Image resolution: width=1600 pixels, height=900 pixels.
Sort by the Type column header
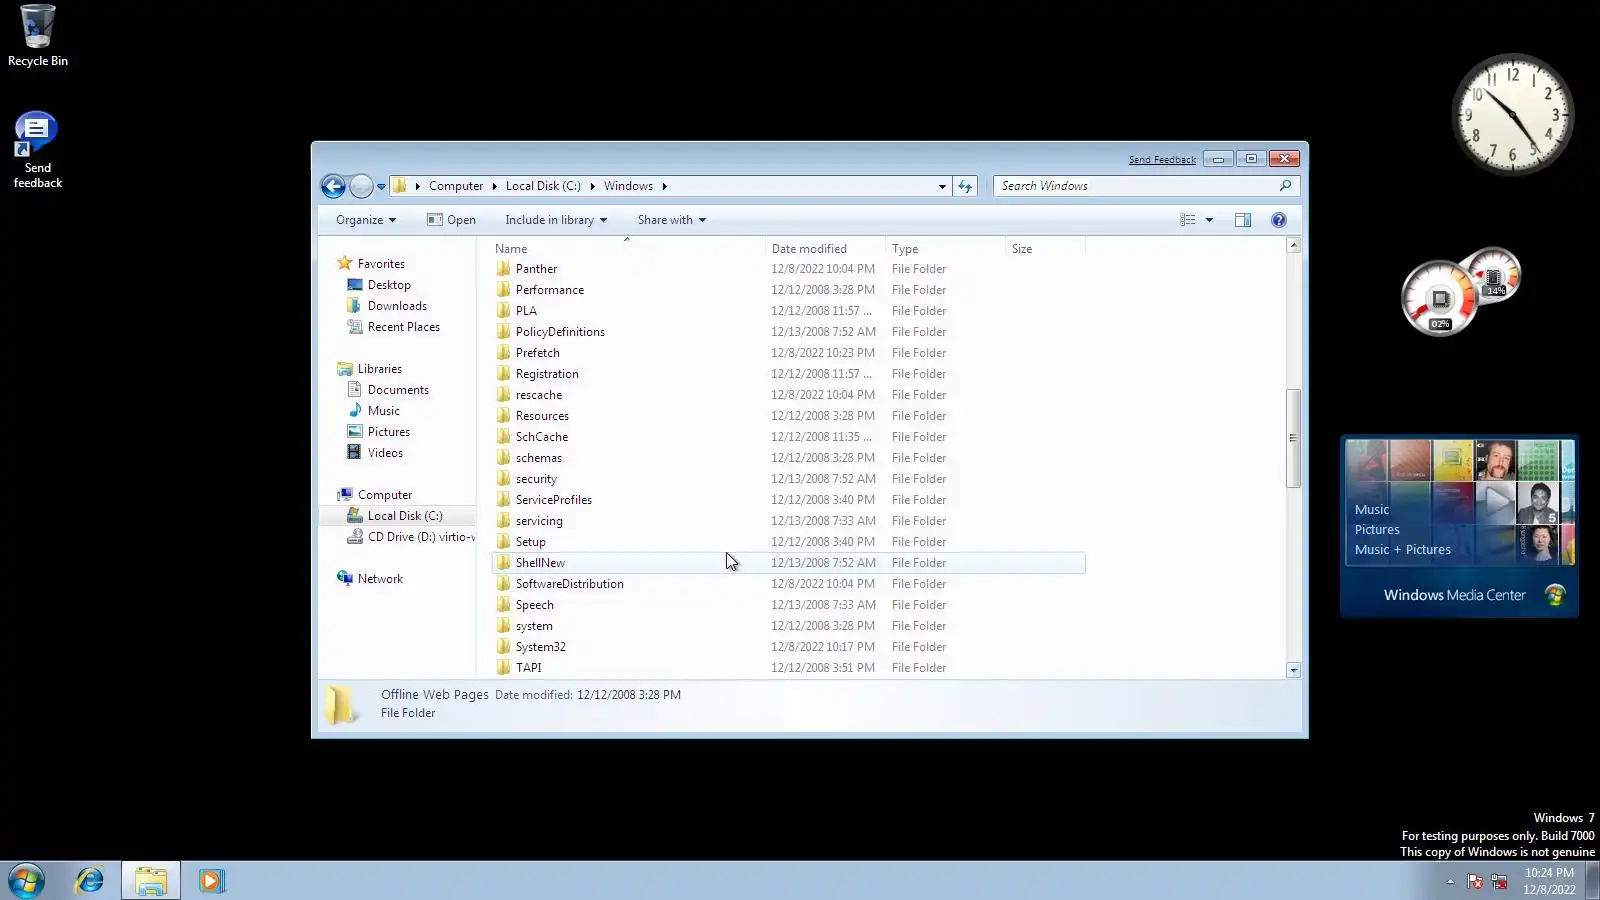pos(945,249)
